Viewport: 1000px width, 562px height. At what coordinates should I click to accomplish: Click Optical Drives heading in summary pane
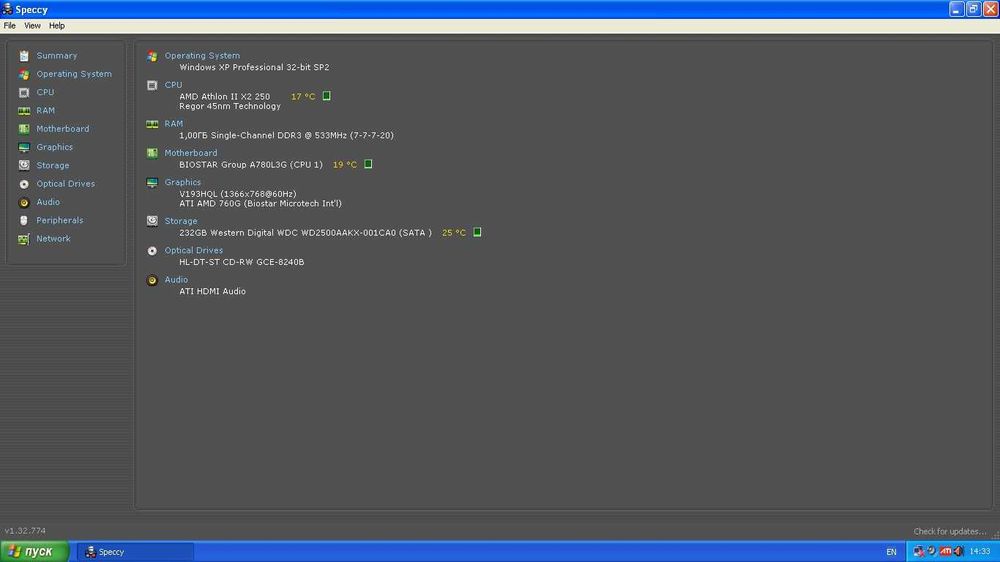click(x=194, y=251)
